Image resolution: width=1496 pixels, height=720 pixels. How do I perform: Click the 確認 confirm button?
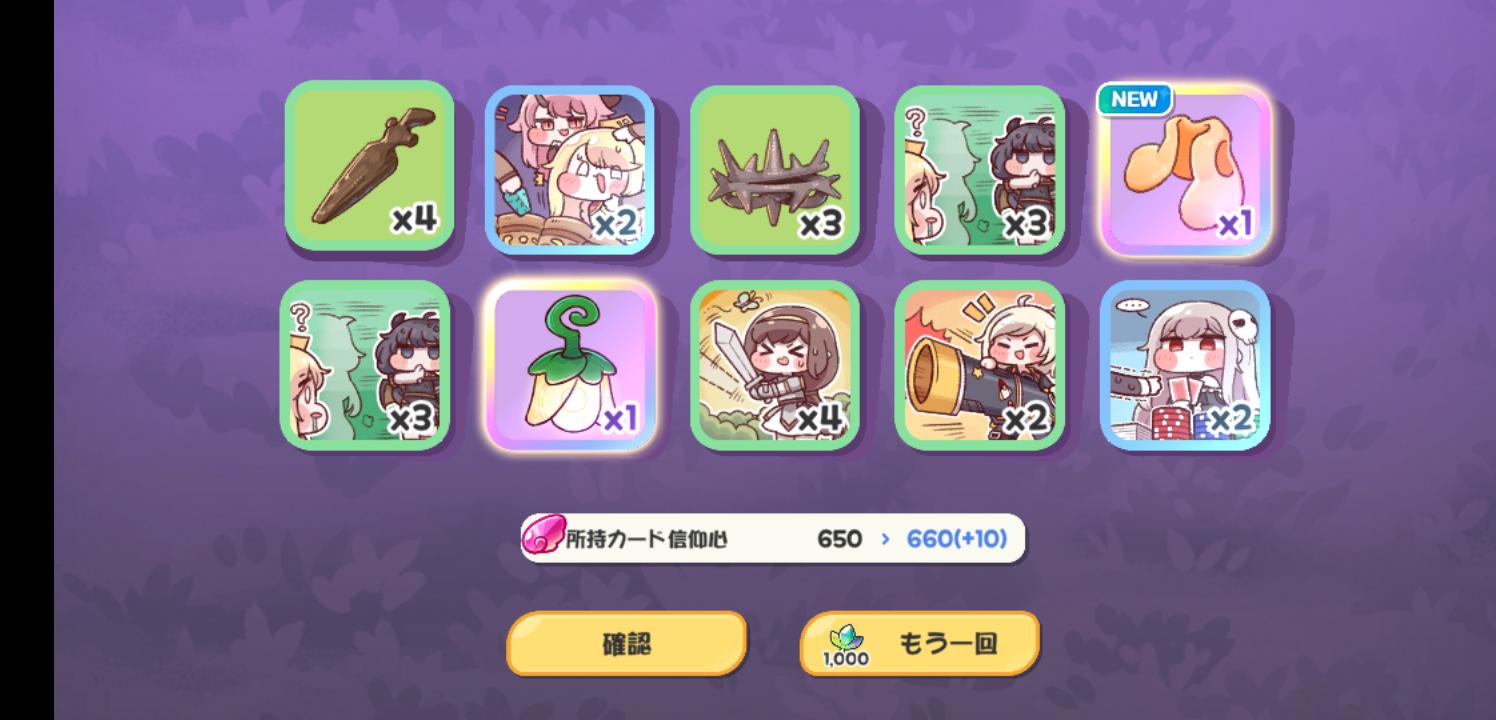tap(627, 644)
